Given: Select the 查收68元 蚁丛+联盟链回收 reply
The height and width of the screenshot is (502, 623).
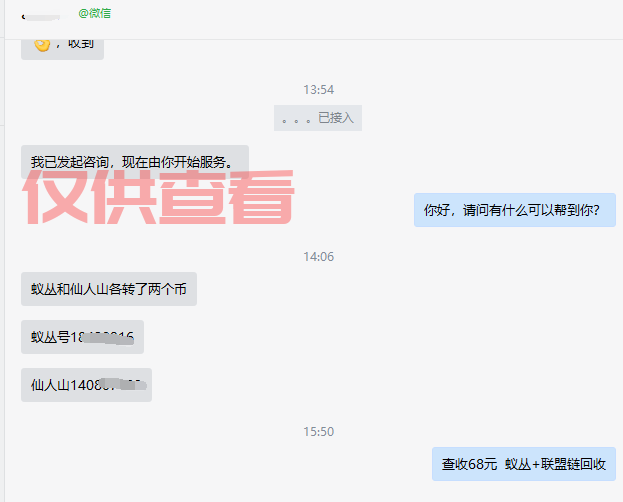Looking at the screenshot, I should (524, 464).
